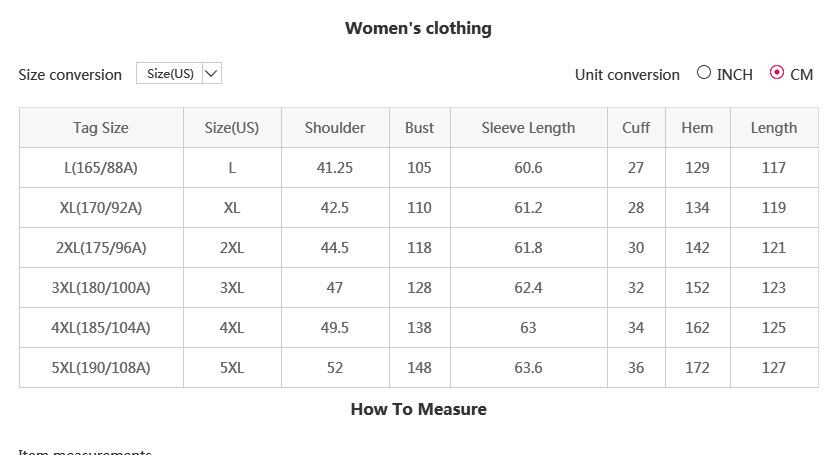Click the Tag Size column header
The image size is (835, 455).
(x=101, y=128)
